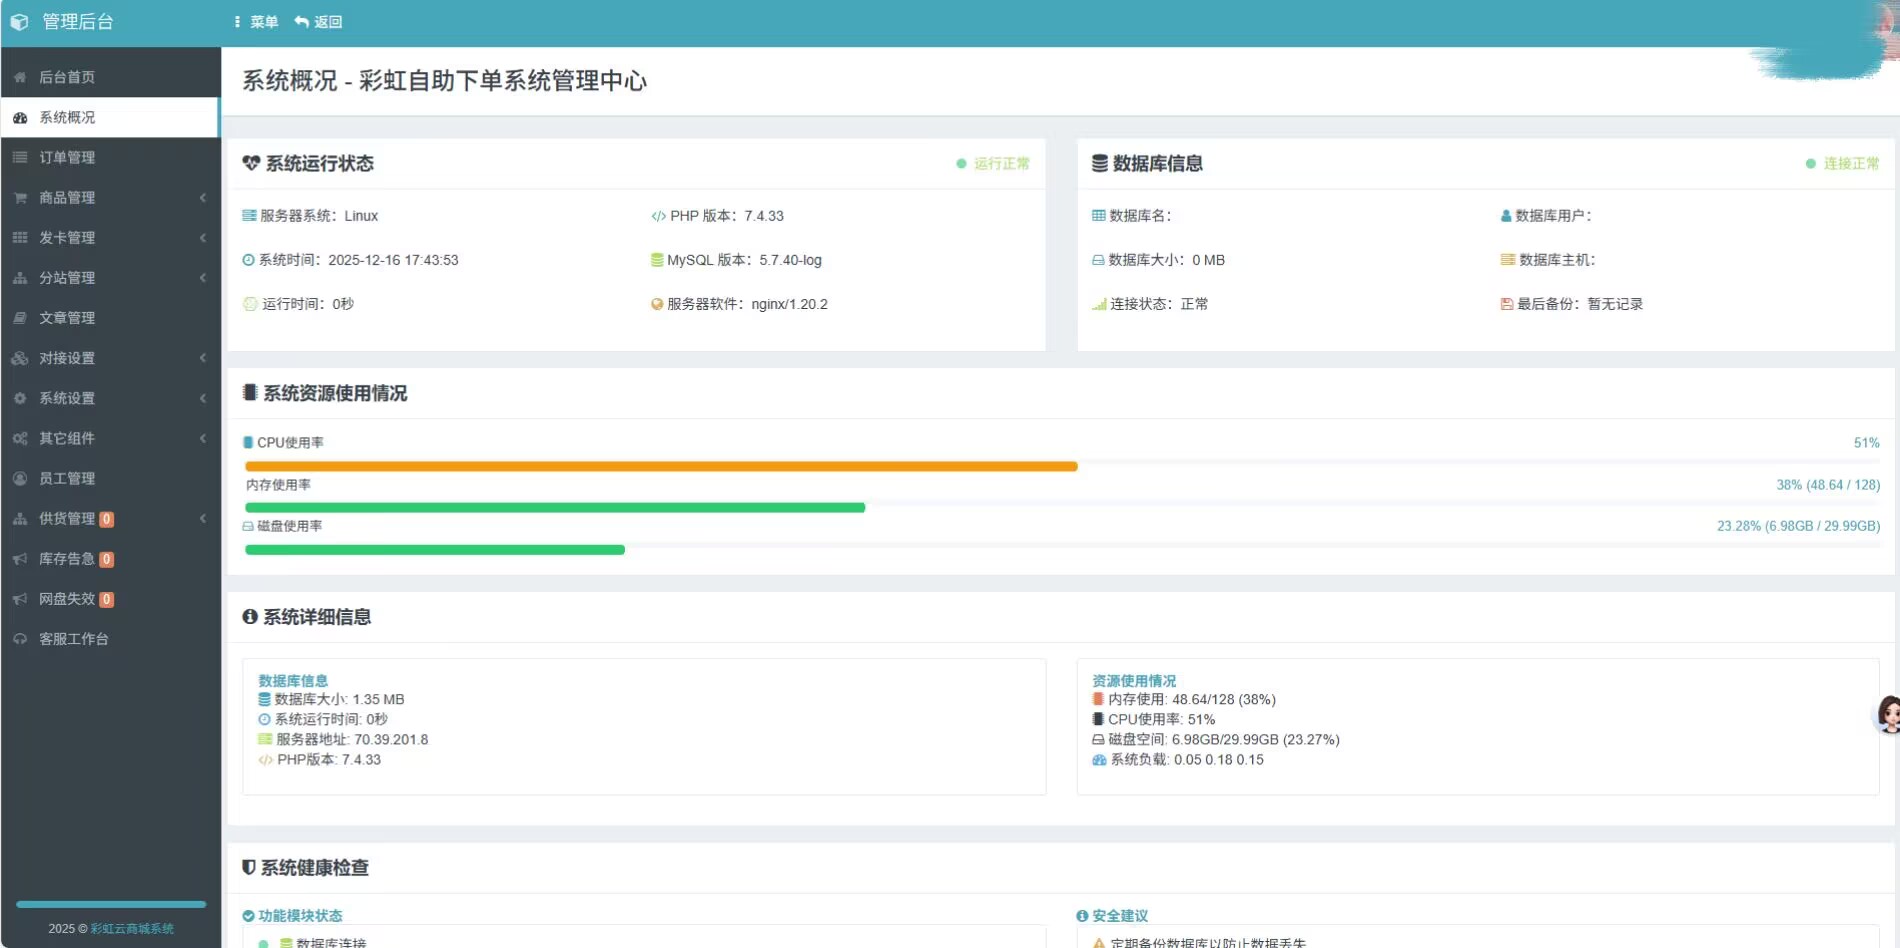
Task: Toggle the 菜单 sidebar button
Action: click(x=256, y=22)
